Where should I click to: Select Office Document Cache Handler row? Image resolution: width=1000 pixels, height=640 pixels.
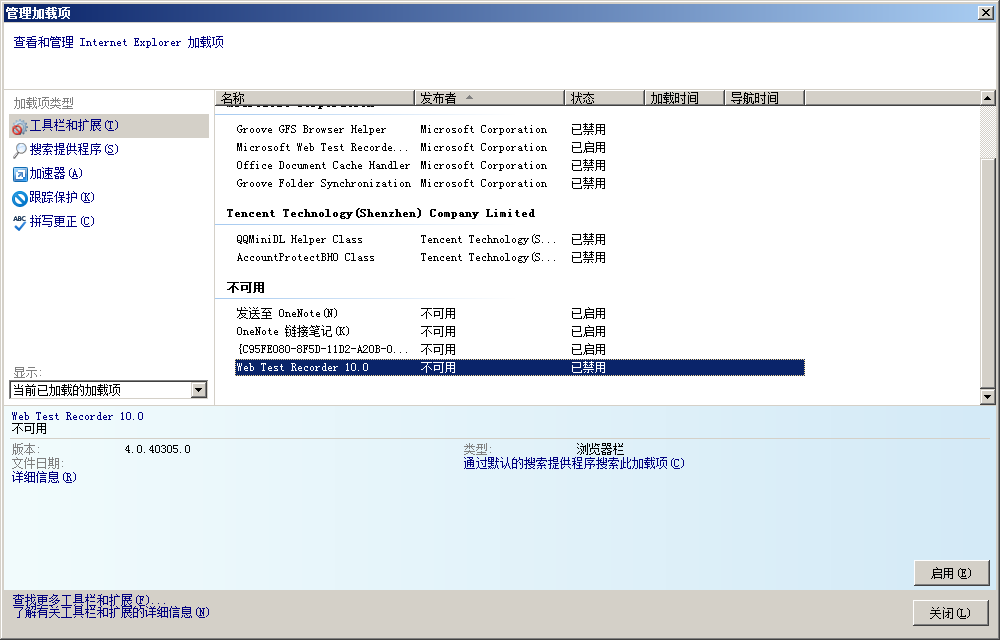[x=520, y=165]
